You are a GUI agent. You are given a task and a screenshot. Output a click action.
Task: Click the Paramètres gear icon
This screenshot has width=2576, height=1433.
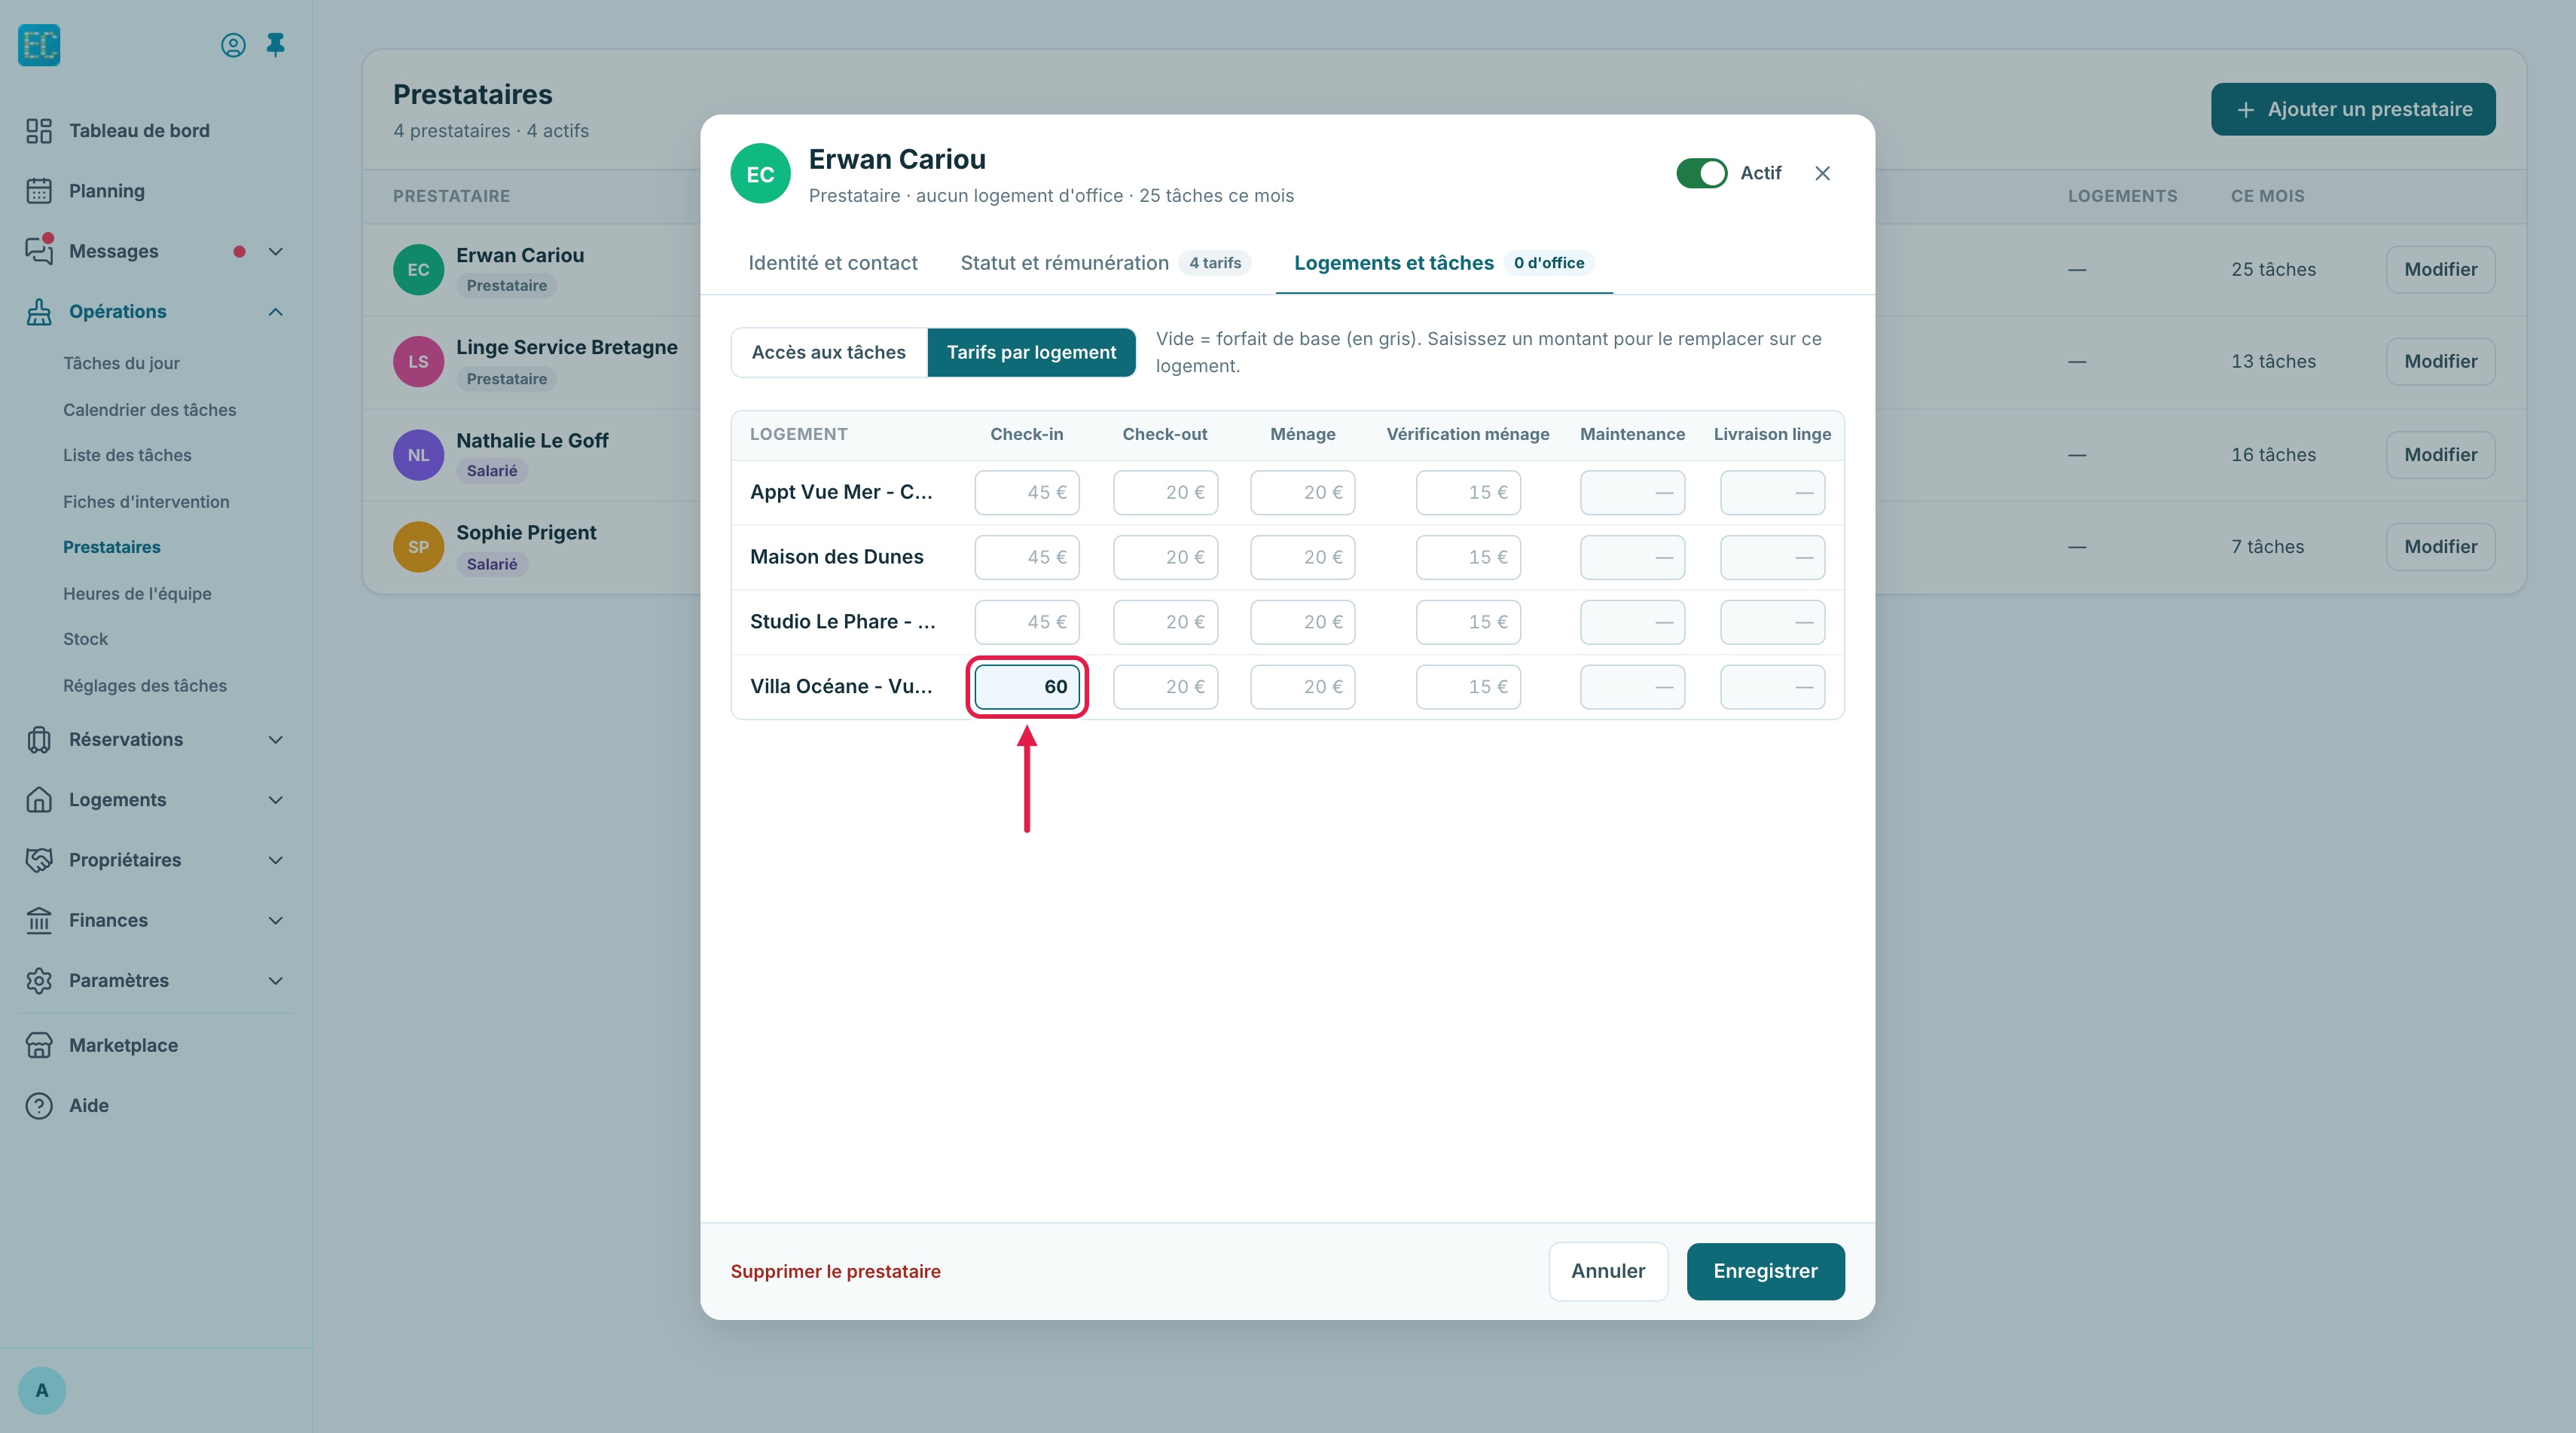pyautogui.click(x=39, y=981)
